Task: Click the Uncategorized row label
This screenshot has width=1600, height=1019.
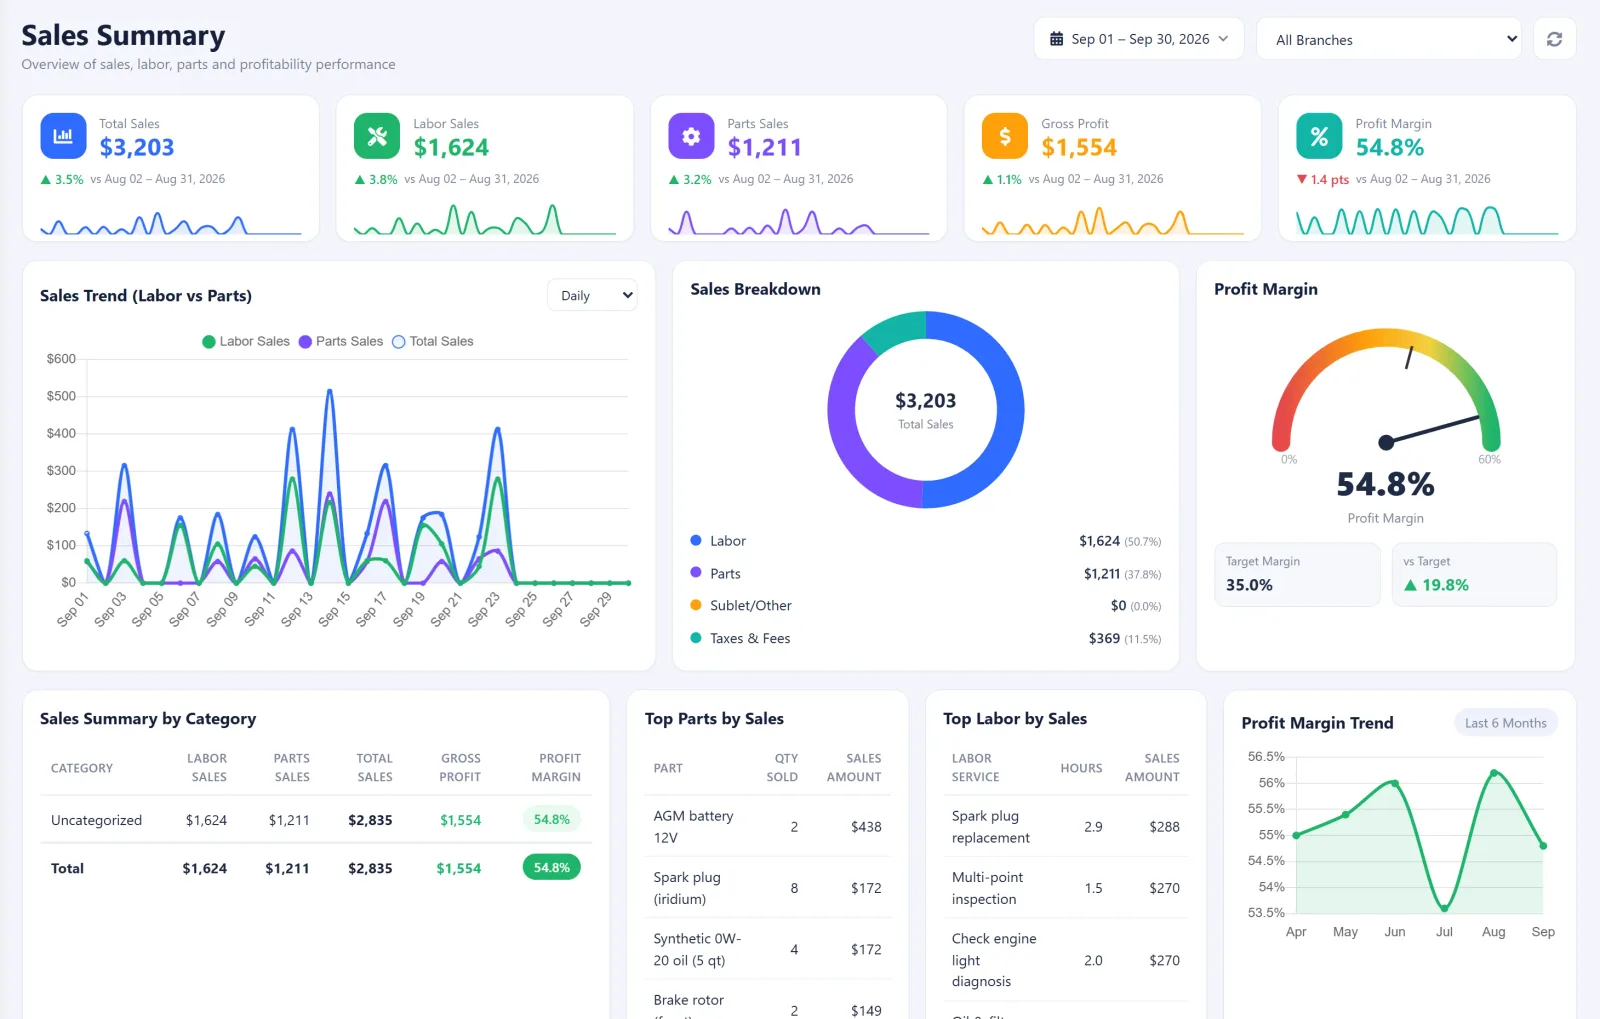Action: 96,820
